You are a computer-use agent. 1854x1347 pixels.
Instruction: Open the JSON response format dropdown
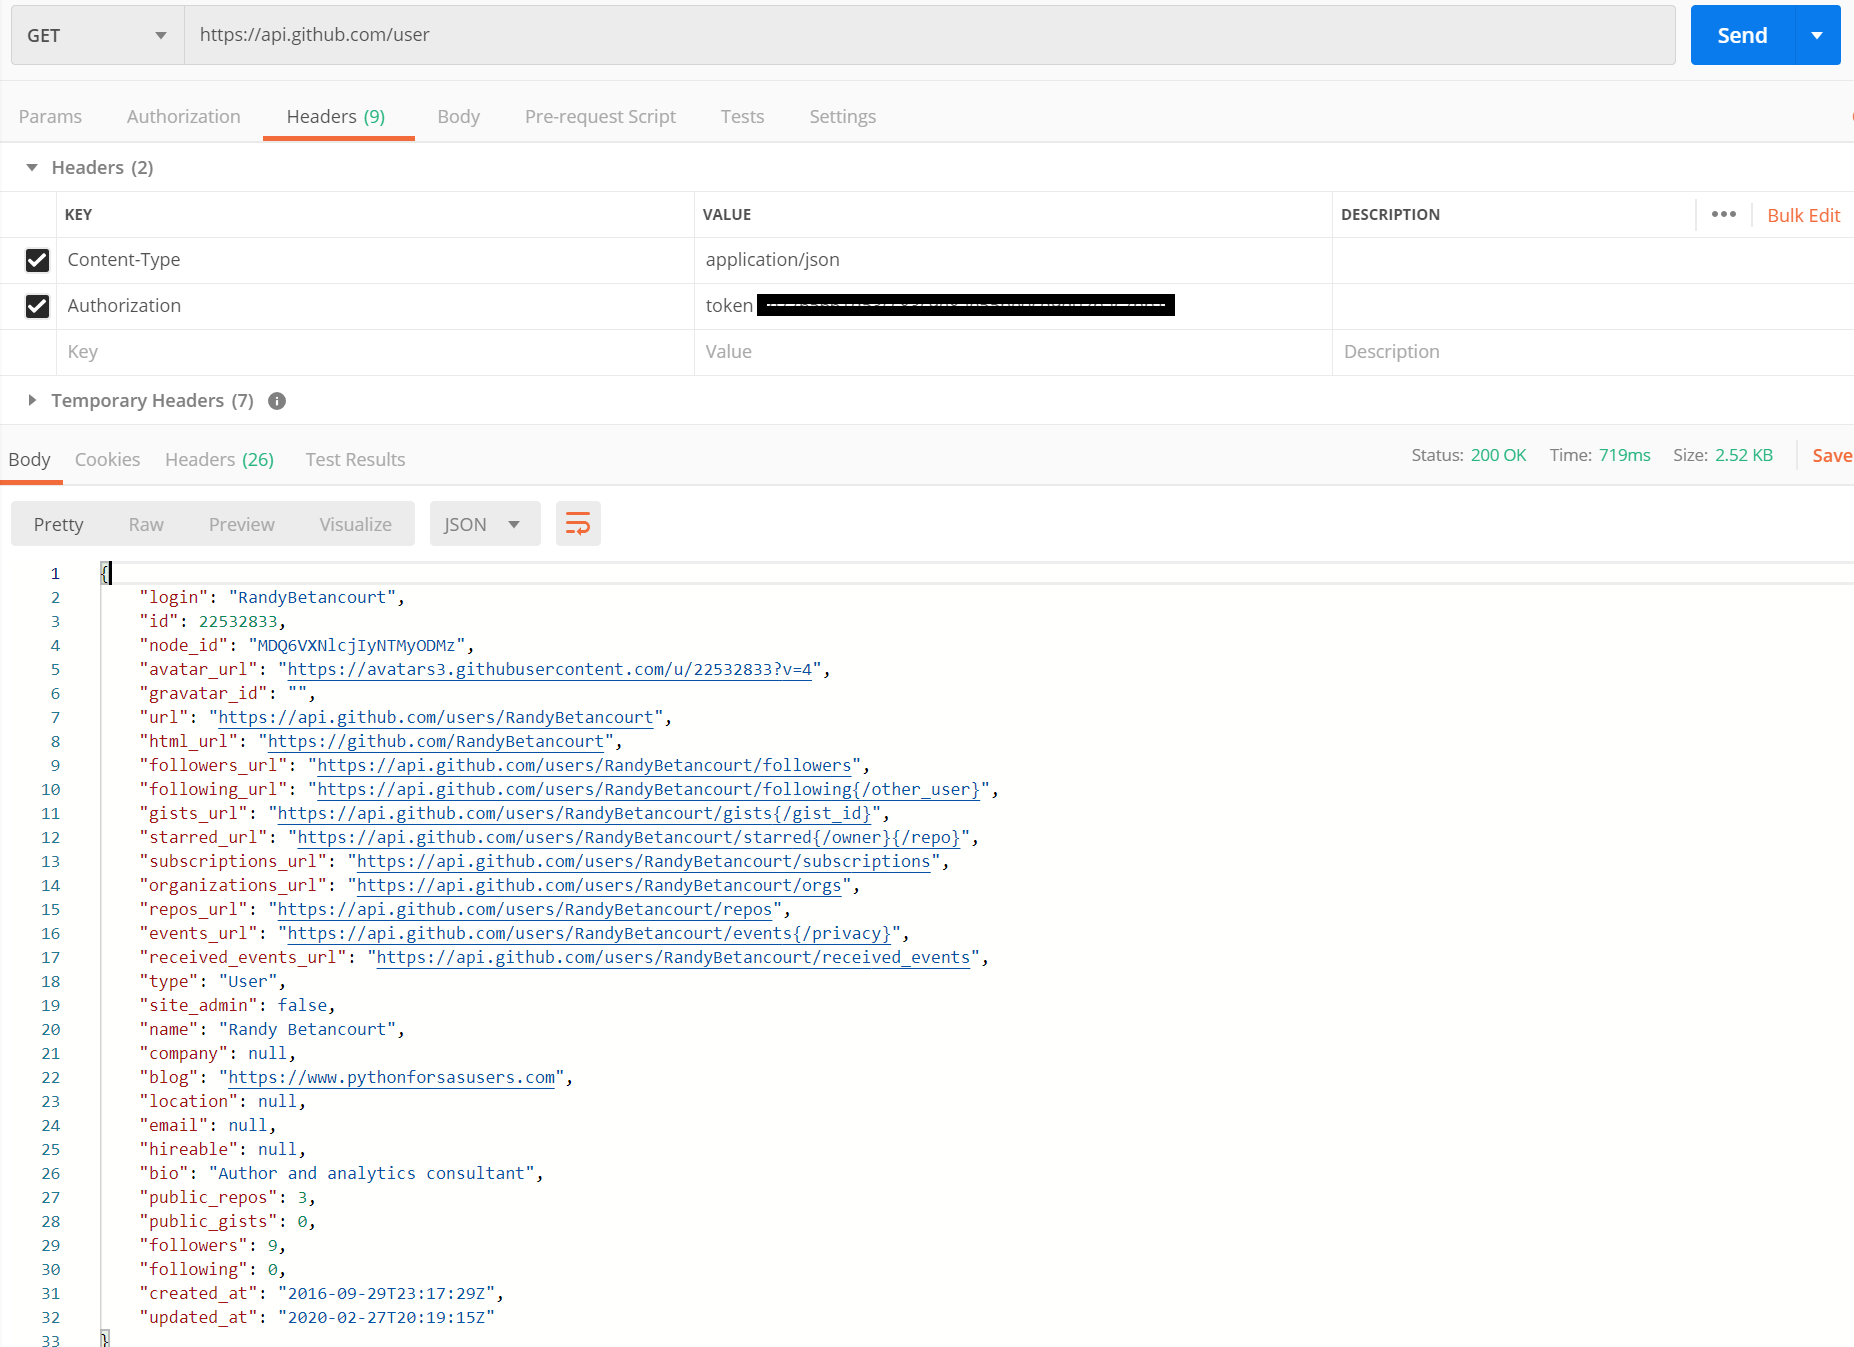[x=485, y=523]
